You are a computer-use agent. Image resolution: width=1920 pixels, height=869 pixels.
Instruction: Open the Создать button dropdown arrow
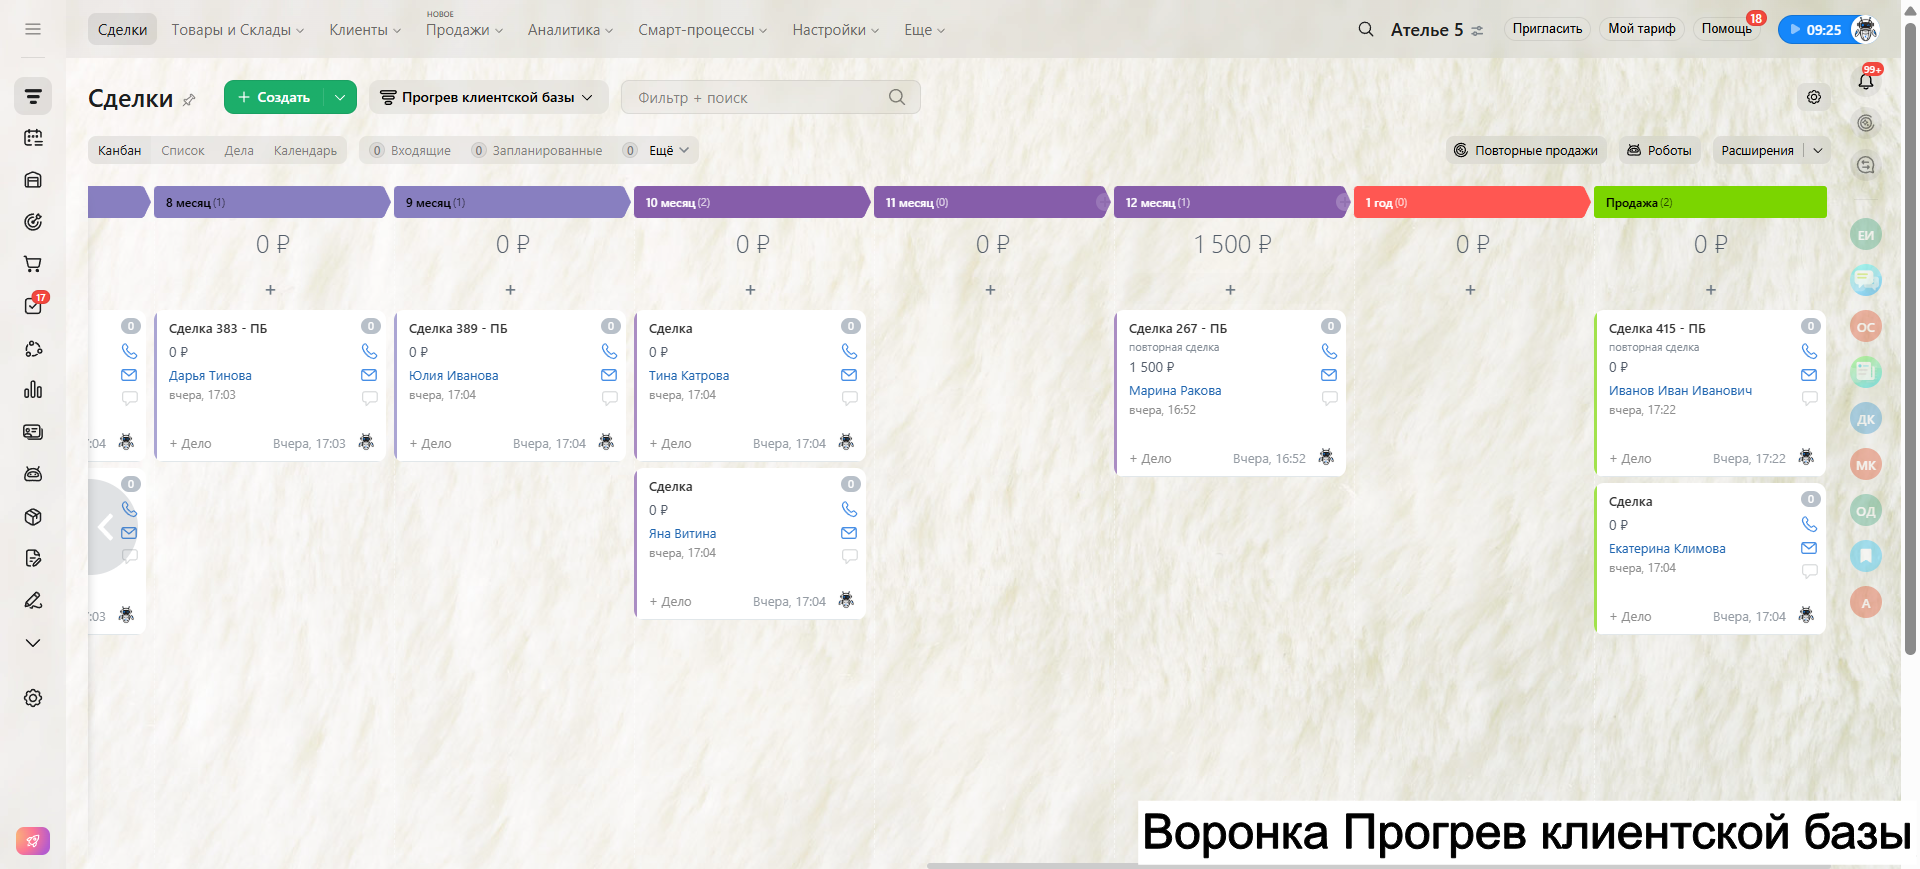(340, 97)
